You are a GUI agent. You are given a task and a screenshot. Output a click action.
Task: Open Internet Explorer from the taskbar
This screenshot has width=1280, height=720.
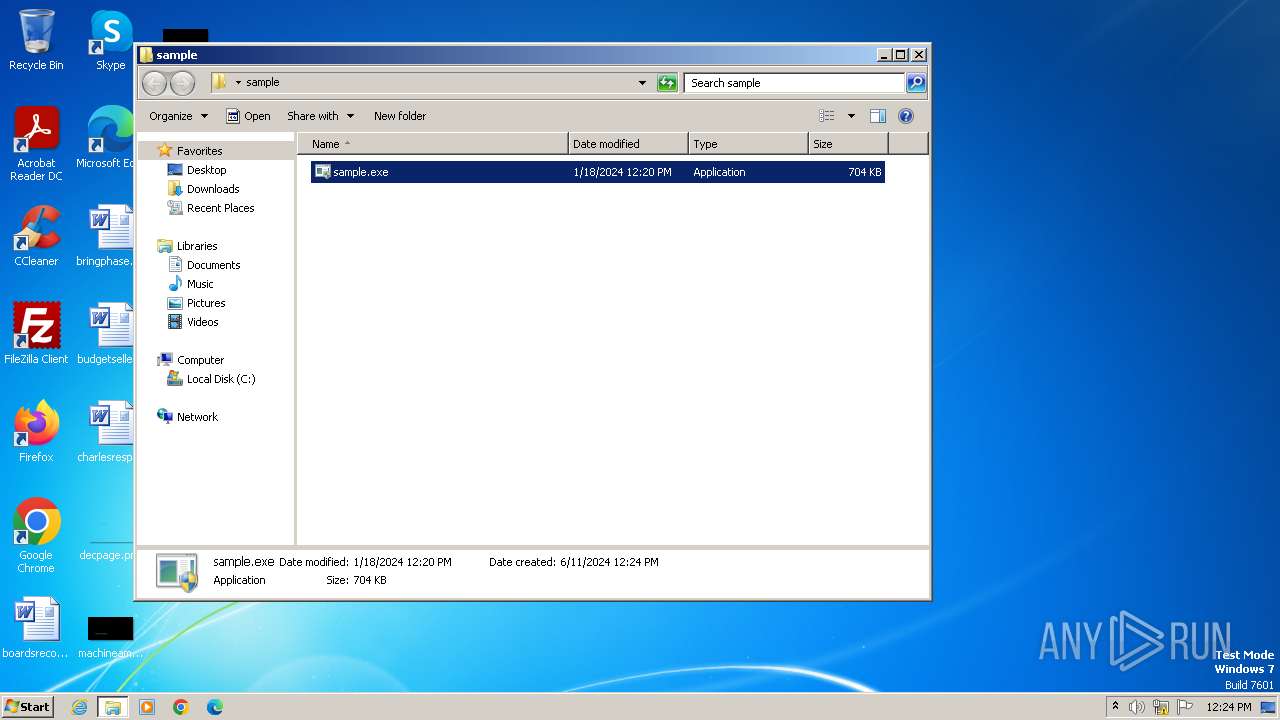[x=80, y=707]
